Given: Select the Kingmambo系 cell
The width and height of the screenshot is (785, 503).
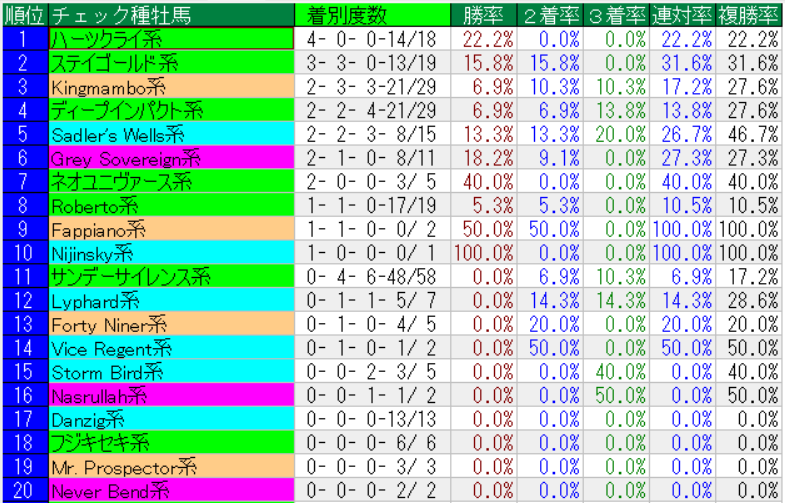Looking at the screenshot, I should 170,87.
